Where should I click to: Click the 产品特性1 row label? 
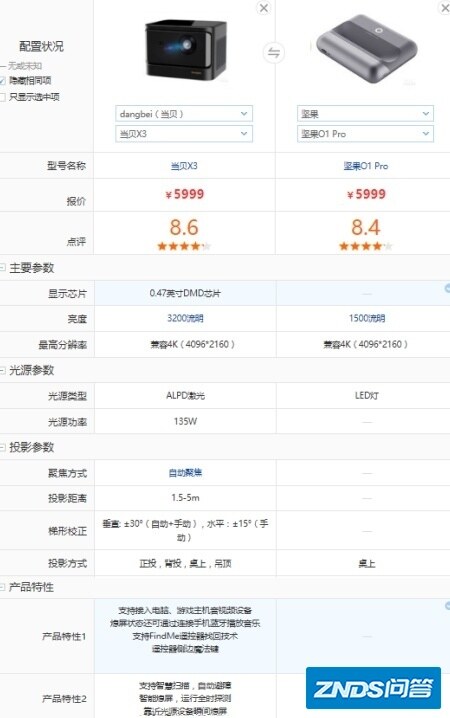64,636
